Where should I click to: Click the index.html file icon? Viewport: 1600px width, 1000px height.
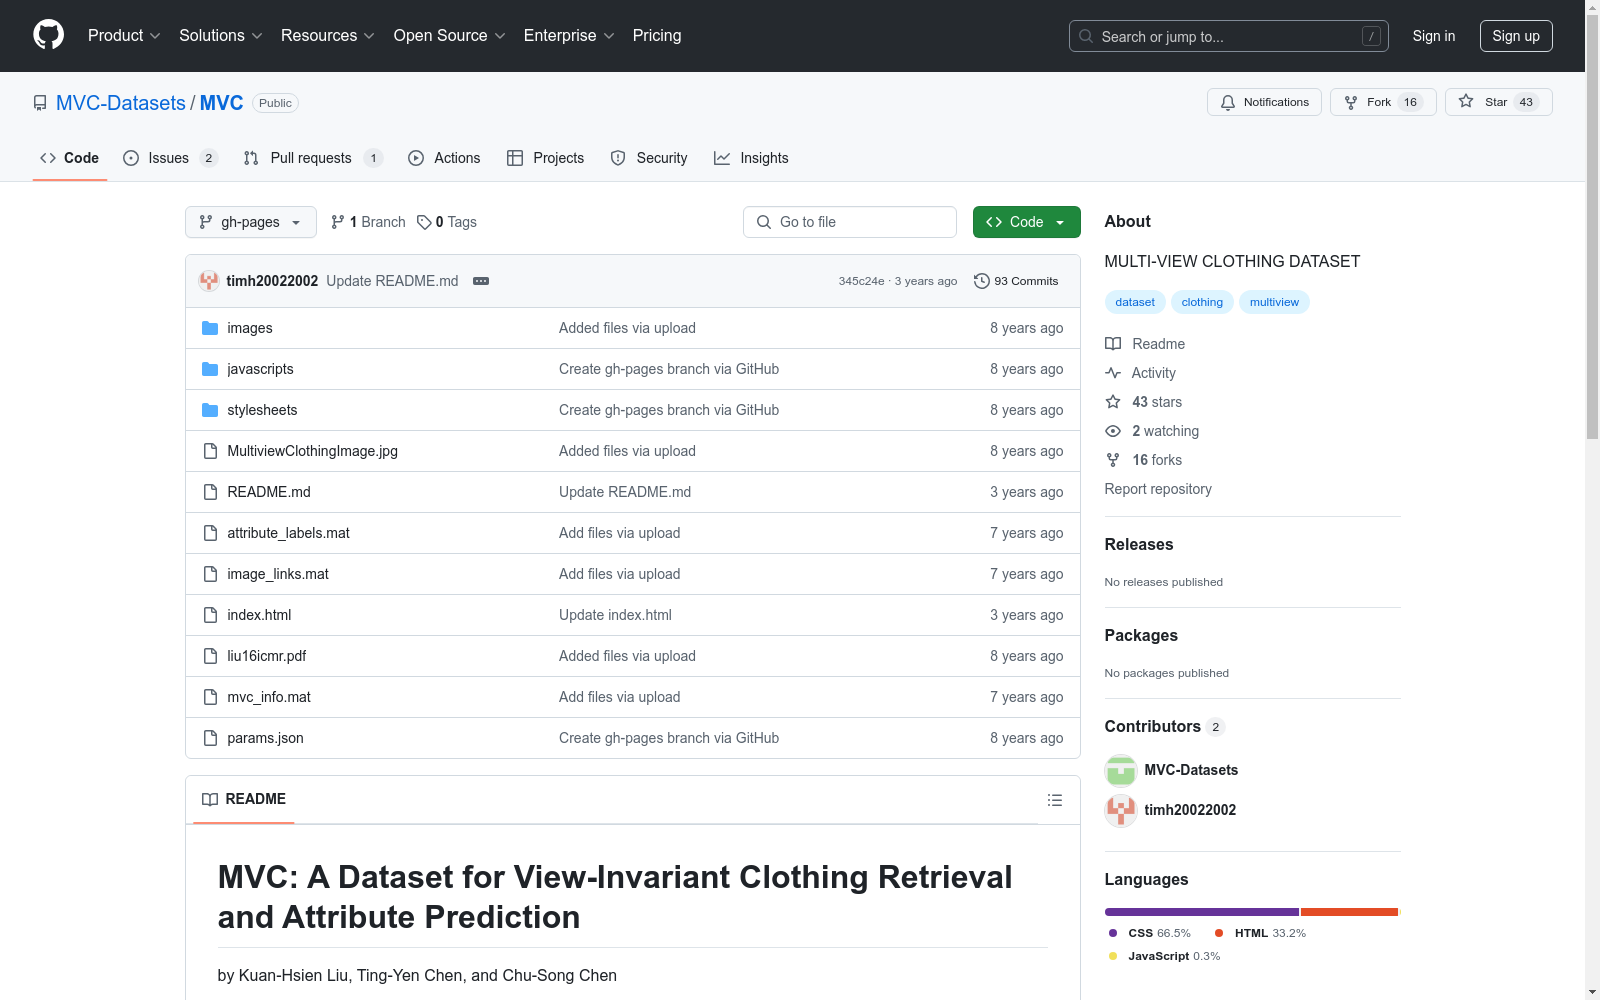(210, 615)
